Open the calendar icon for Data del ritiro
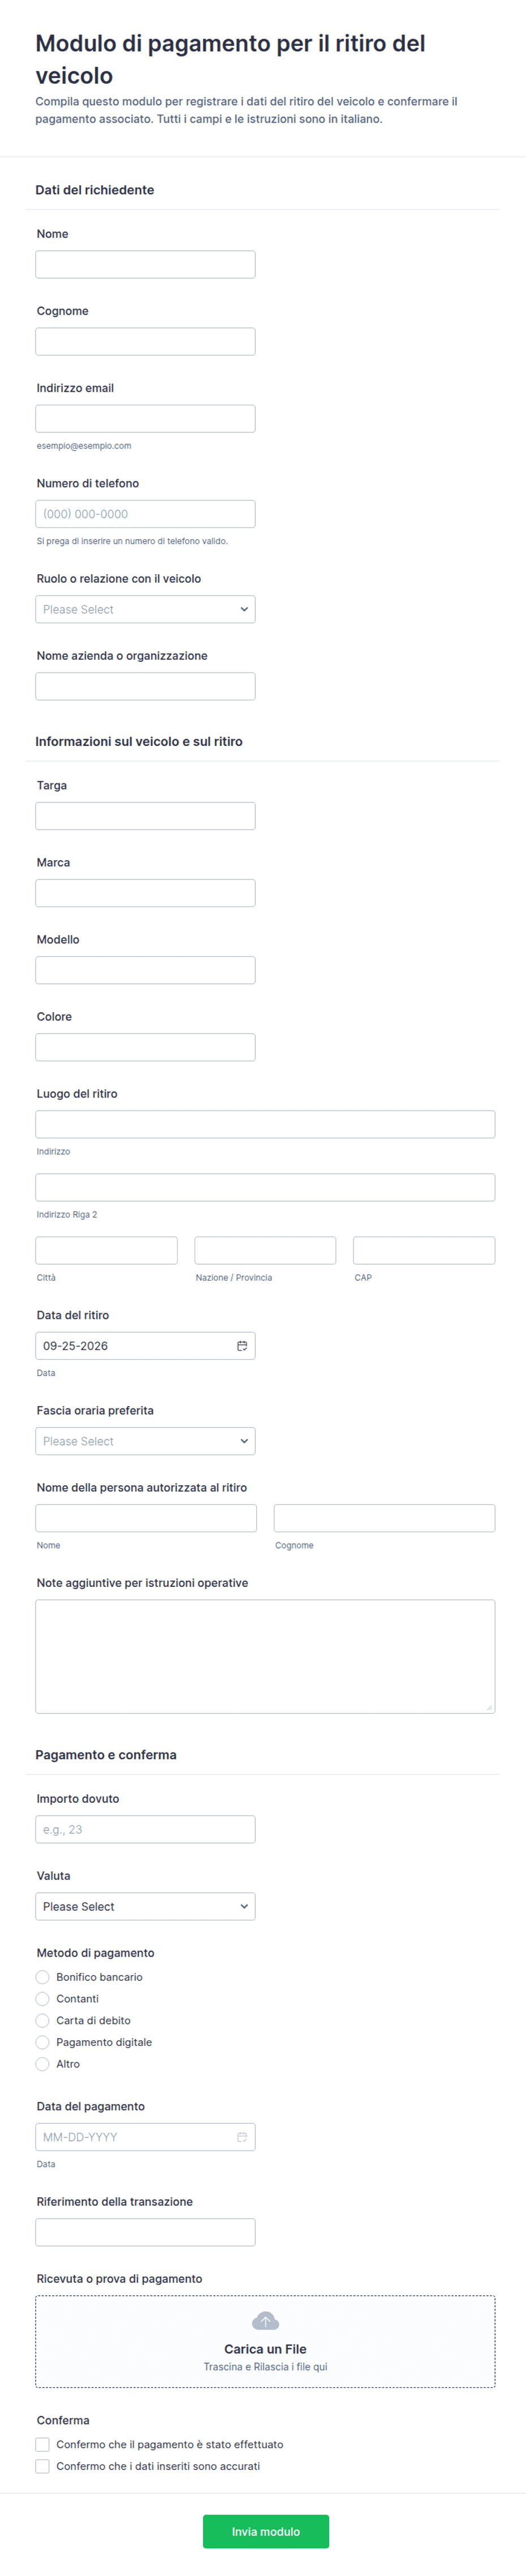Screen dimensions: 526x2576 pos(242,1345)
